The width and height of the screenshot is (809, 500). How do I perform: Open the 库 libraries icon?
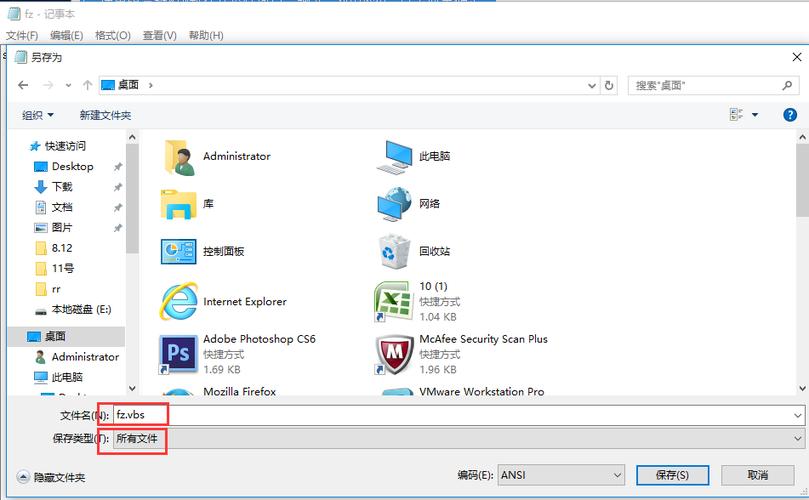[179, 204]
